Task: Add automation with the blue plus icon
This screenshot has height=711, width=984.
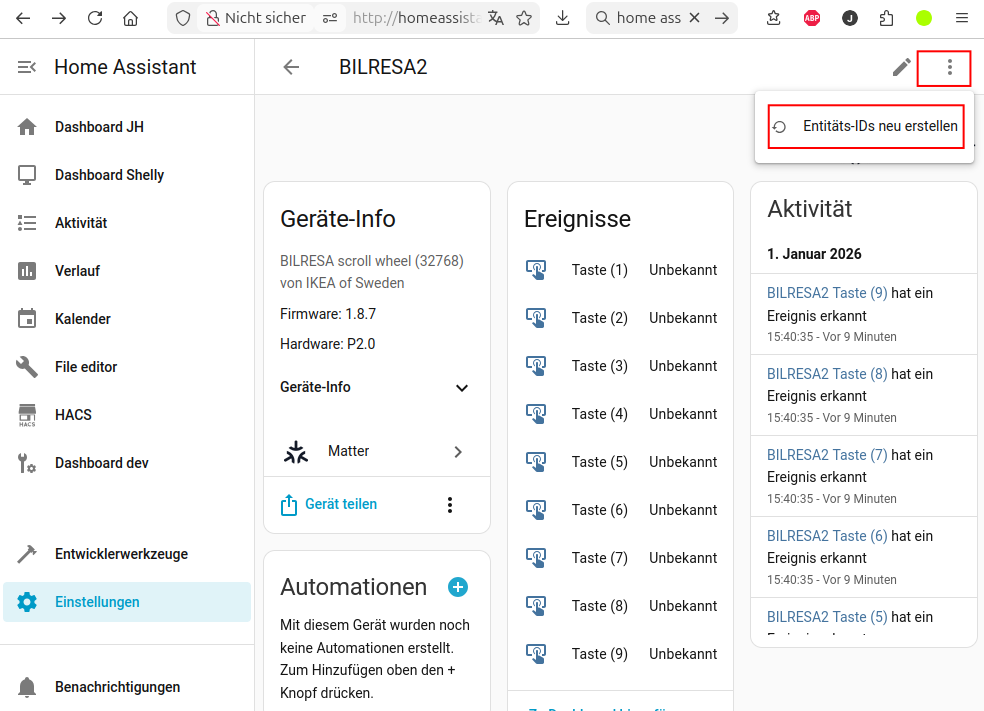Action: coord(458,587)
